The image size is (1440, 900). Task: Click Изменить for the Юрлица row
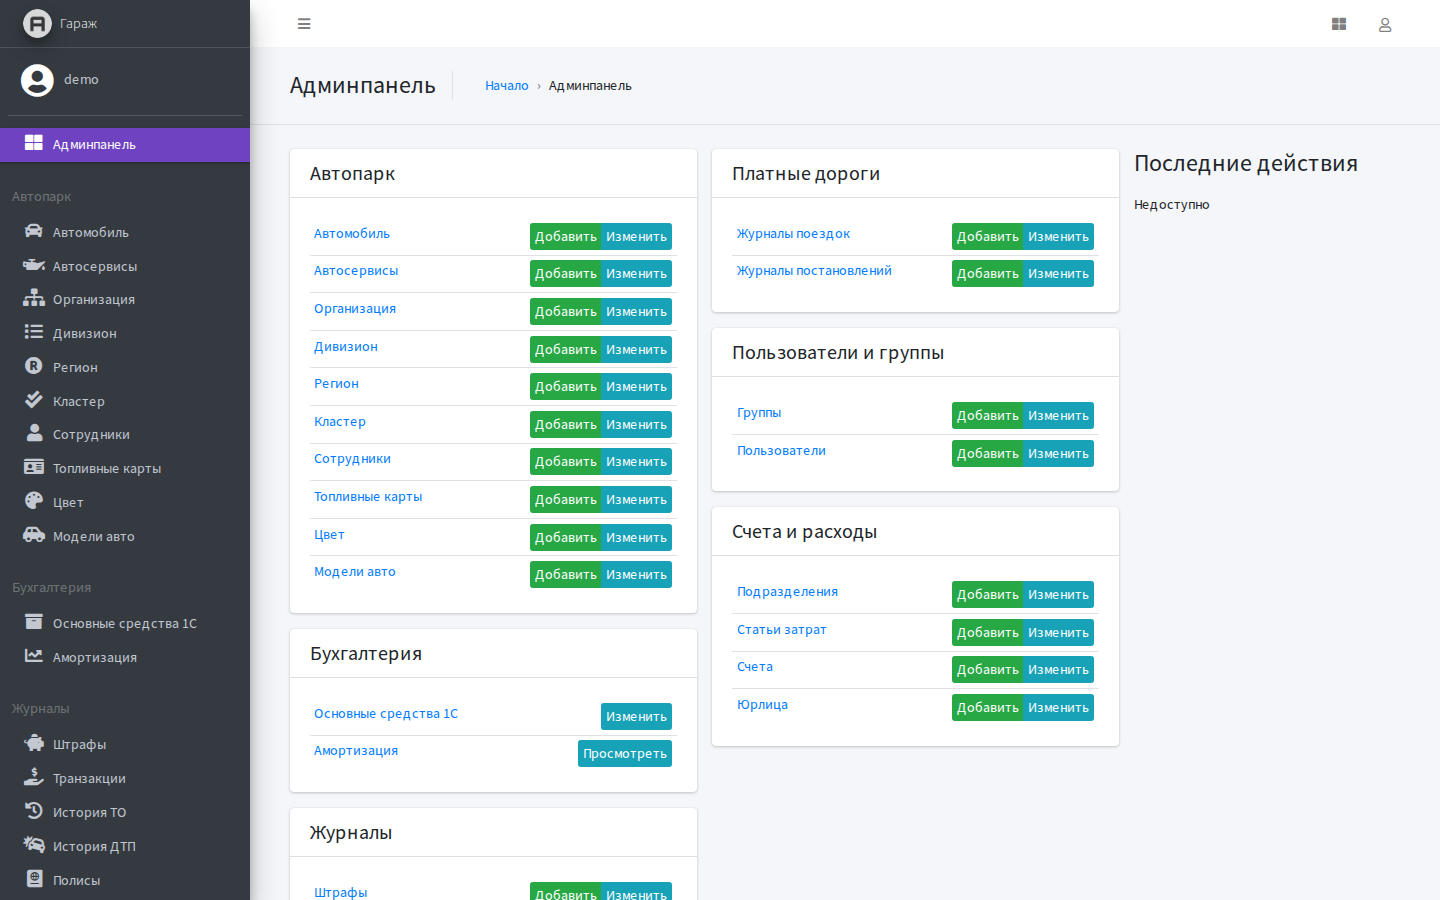(1058, 708)
